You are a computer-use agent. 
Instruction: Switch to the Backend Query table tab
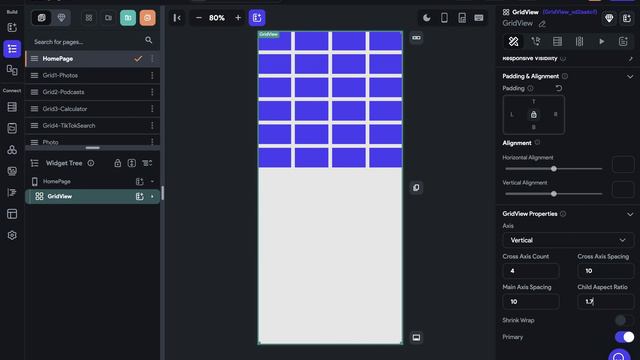(558, 41)
